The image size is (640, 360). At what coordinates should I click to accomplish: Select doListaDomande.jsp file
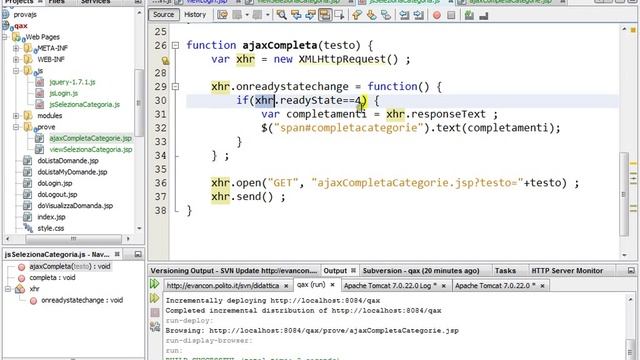68,161
